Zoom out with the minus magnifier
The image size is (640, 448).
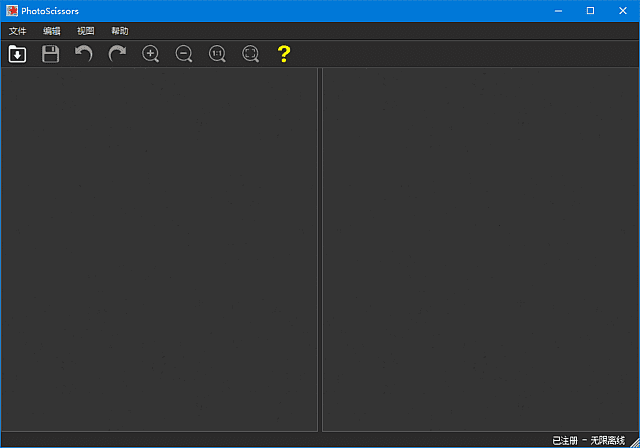184,54
